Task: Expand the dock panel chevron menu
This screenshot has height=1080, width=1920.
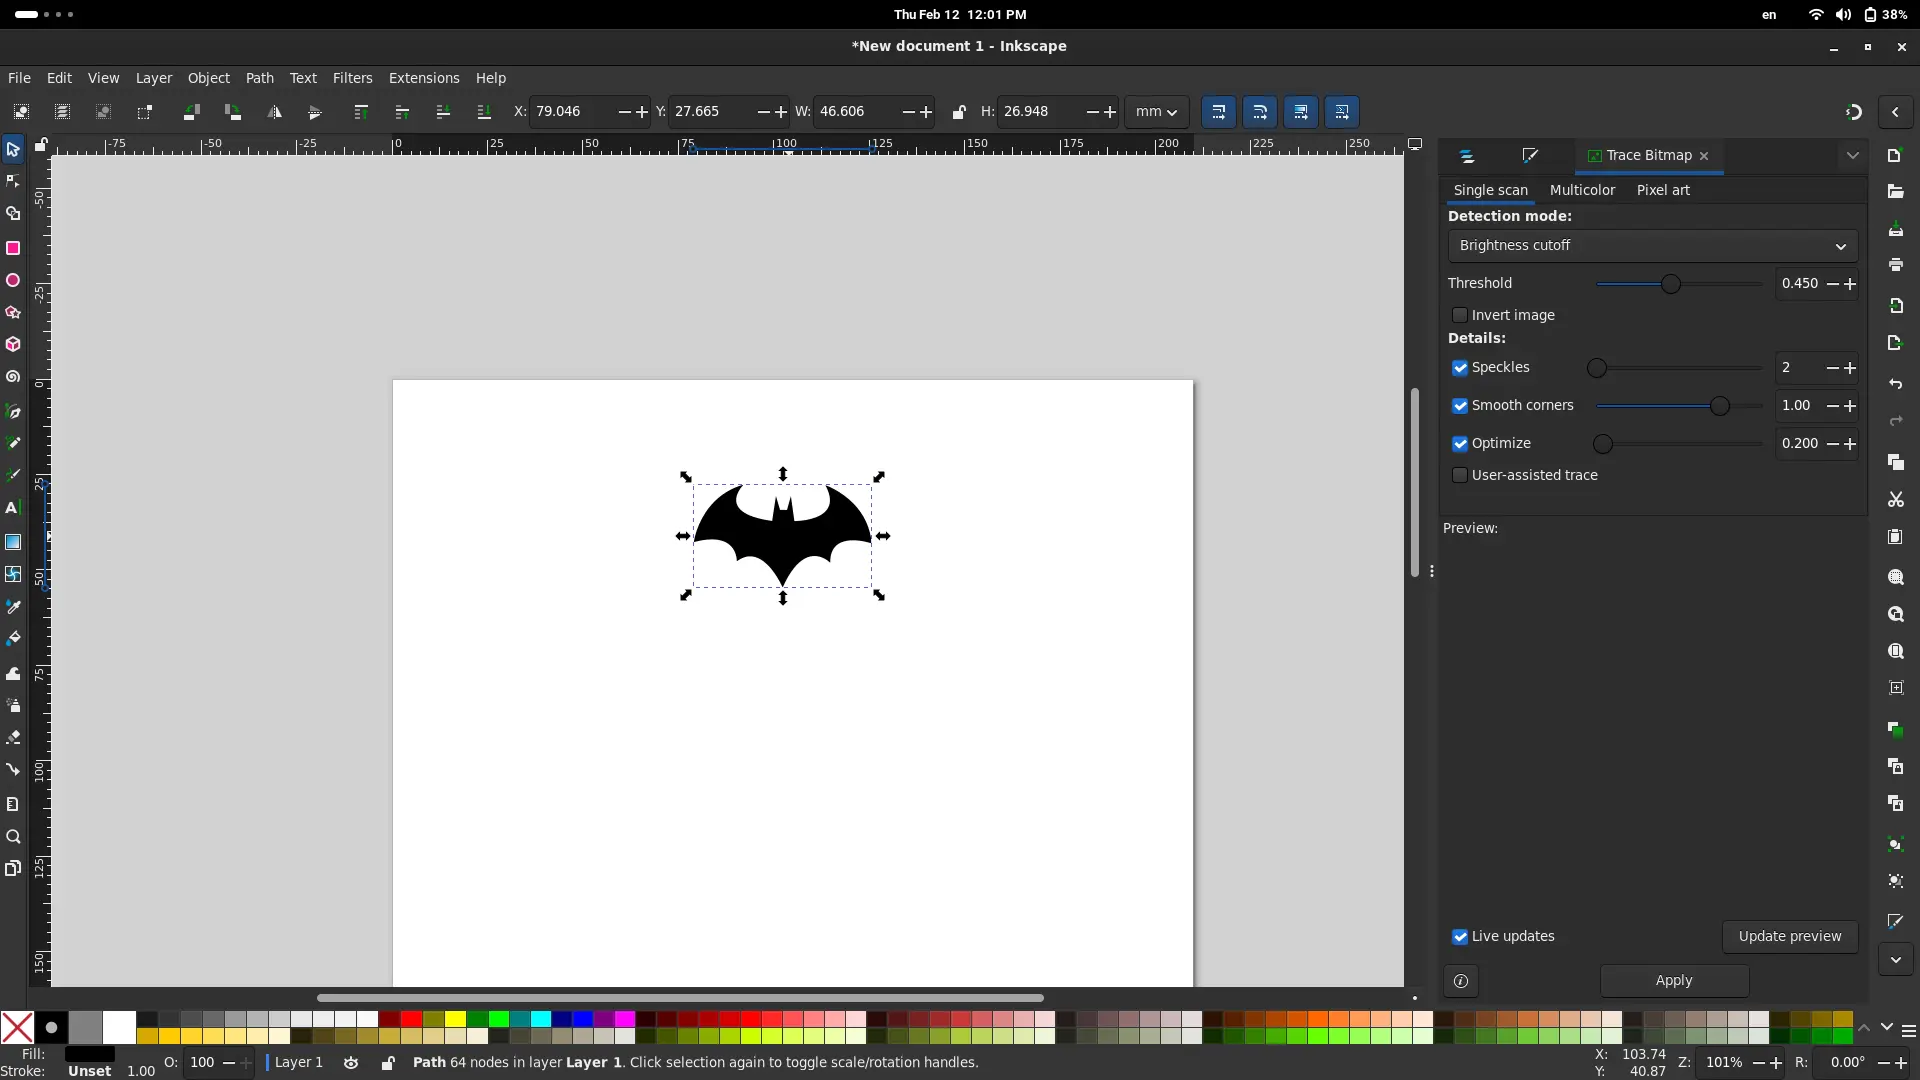Action: (1852, 156)
